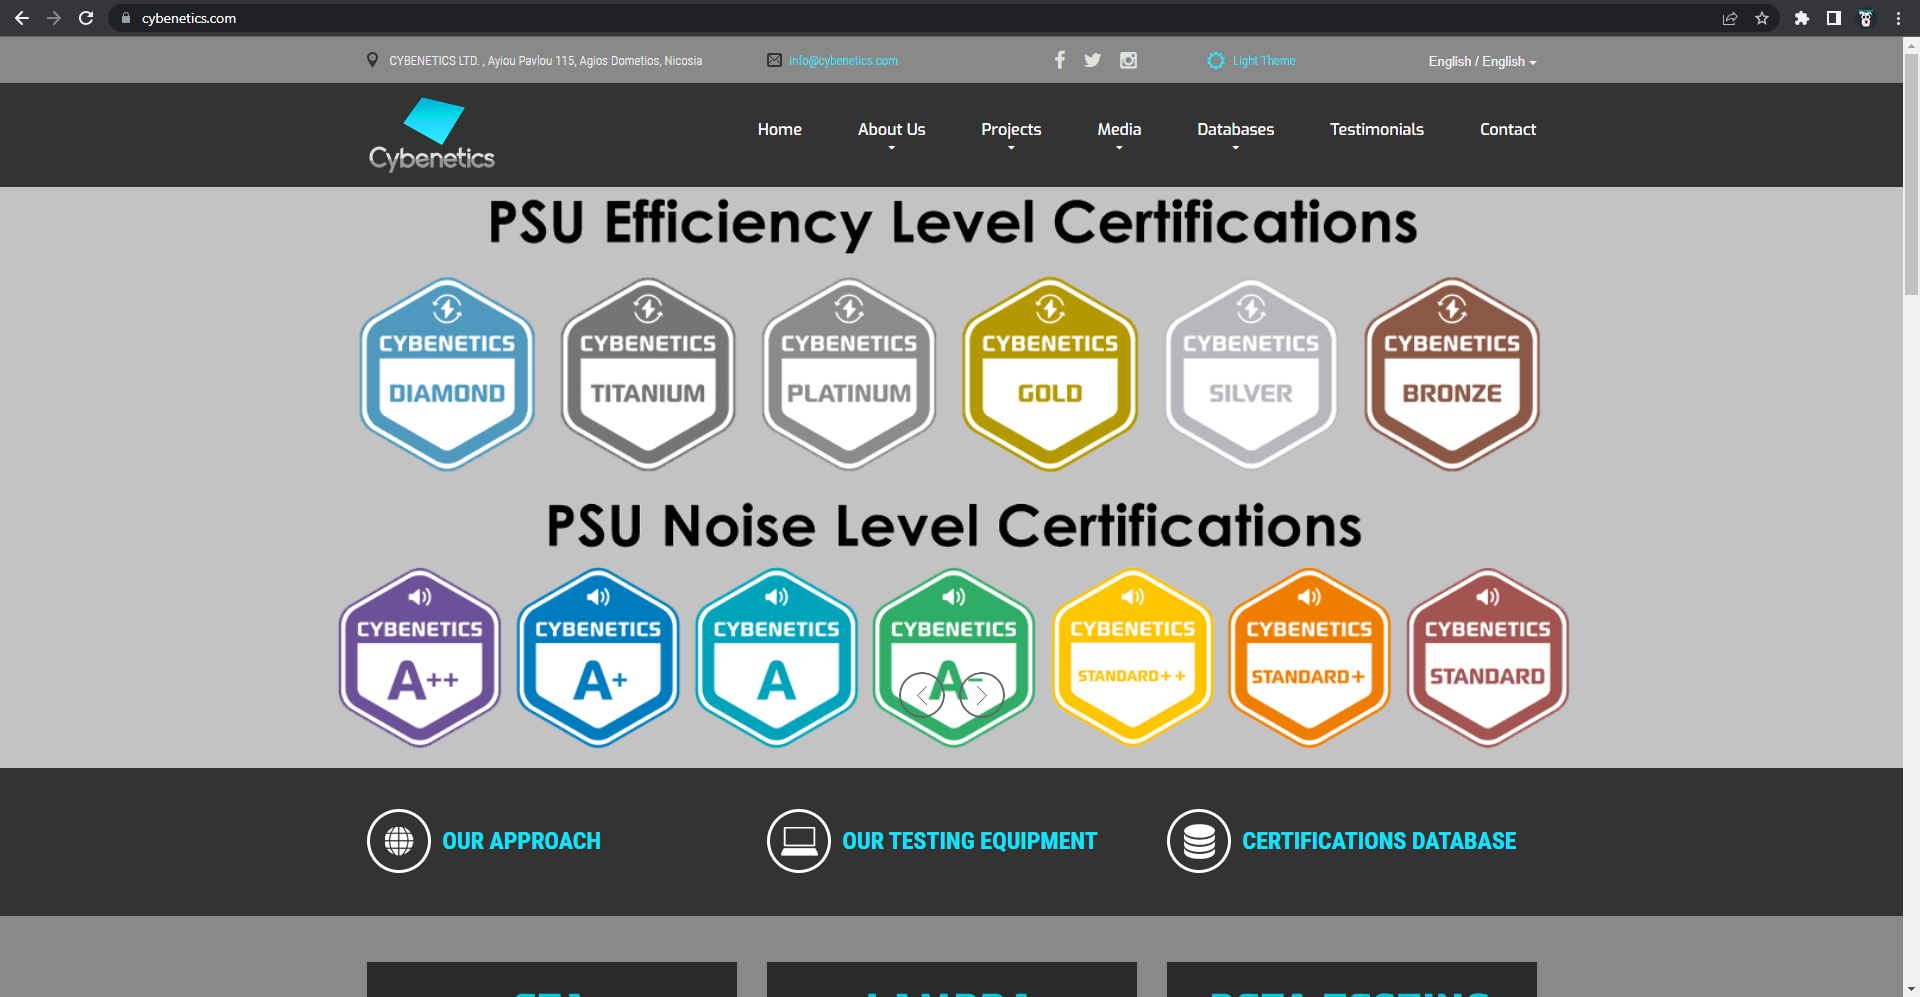Visit Cybenetics Instagram page
The width and height of the screenshot is (1920, 997).
coord(1128,60)
